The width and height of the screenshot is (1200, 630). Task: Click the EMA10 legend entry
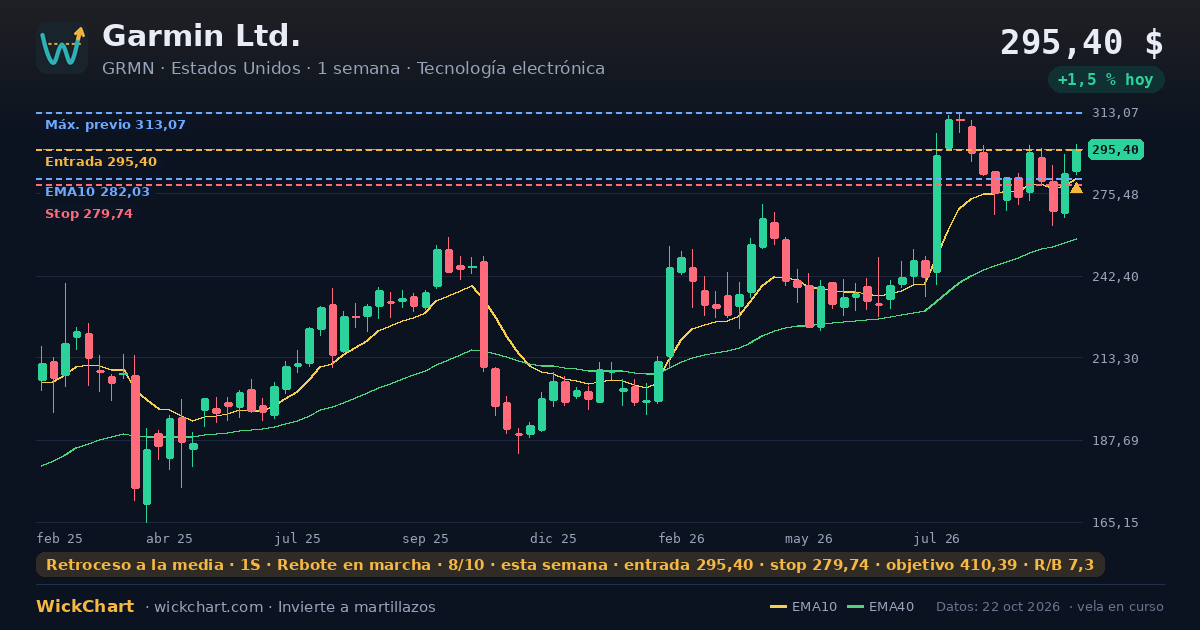pos(803,607)
